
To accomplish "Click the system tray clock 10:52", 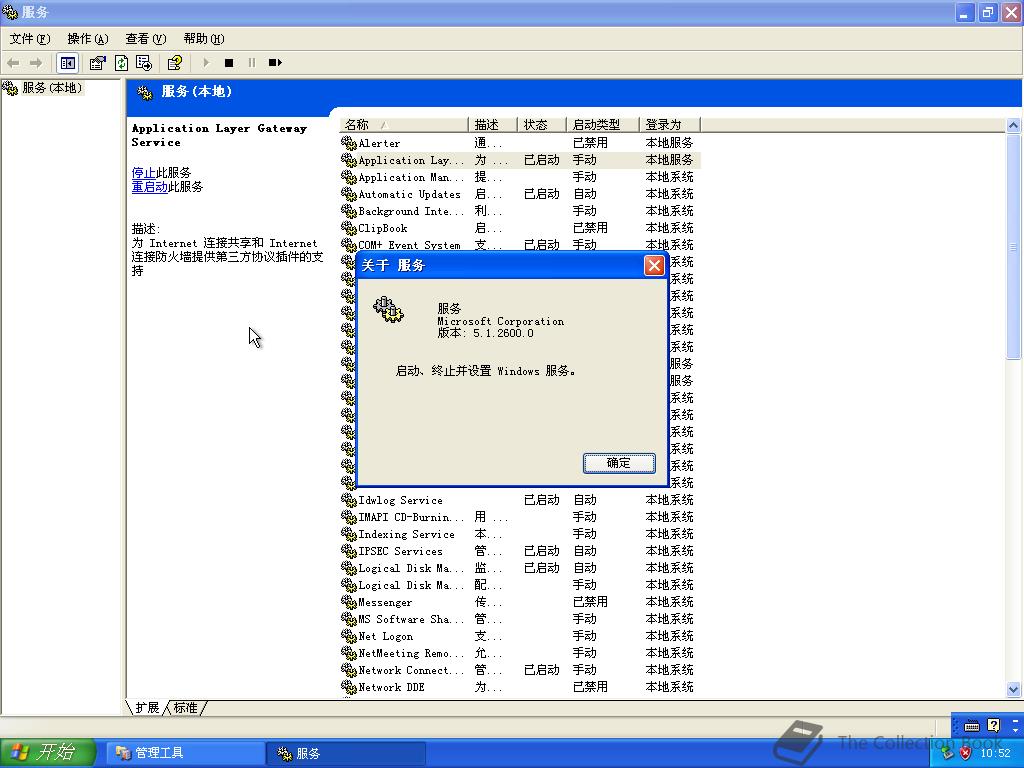I will point(995,753).
